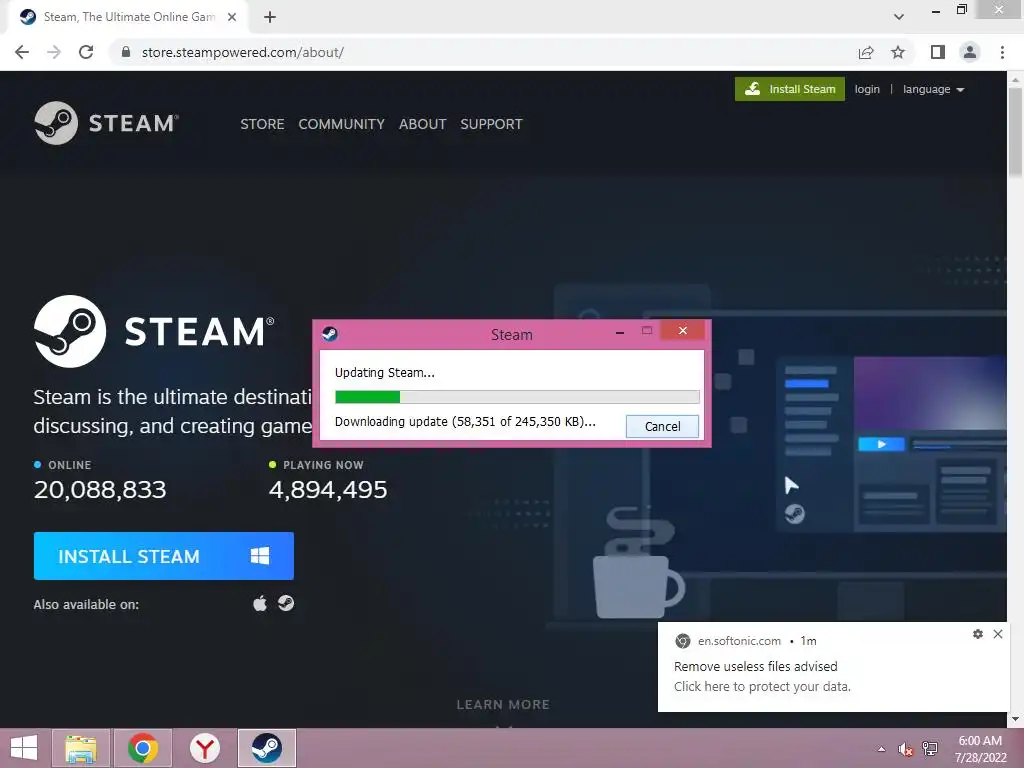Minimize the Steam updater dialog
Viewport: 1024px width, 768px height.
620,332
